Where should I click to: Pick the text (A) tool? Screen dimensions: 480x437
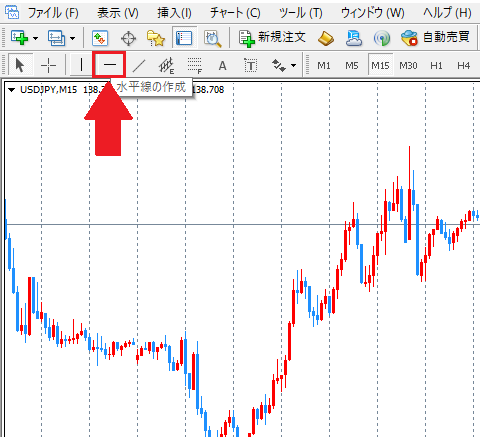tap(222, 66)
